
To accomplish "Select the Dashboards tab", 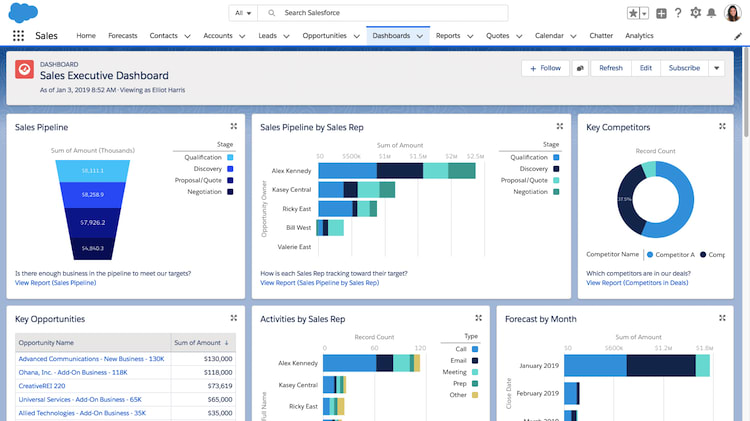I will click(391, 36).
